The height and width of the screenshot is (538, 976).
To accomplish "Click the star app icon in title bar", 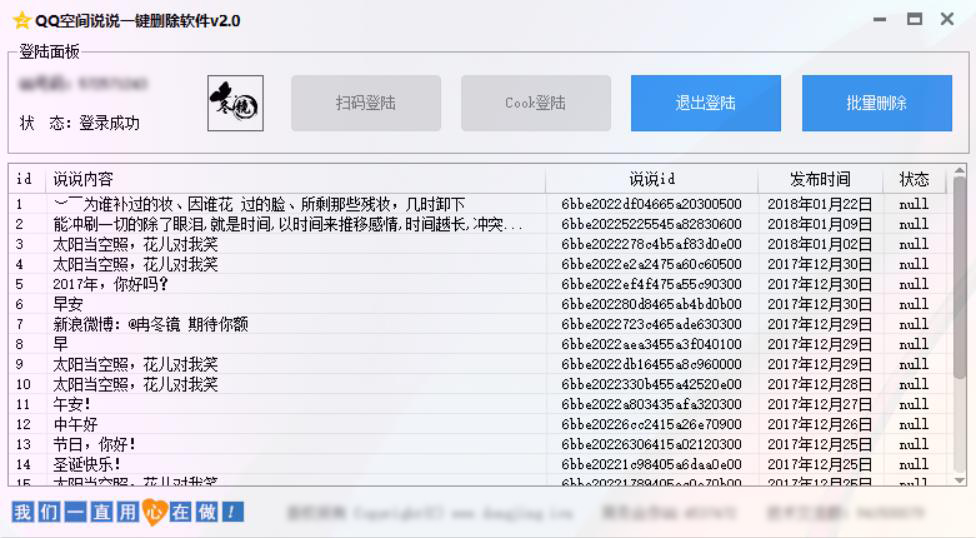I will coord(21,21).
